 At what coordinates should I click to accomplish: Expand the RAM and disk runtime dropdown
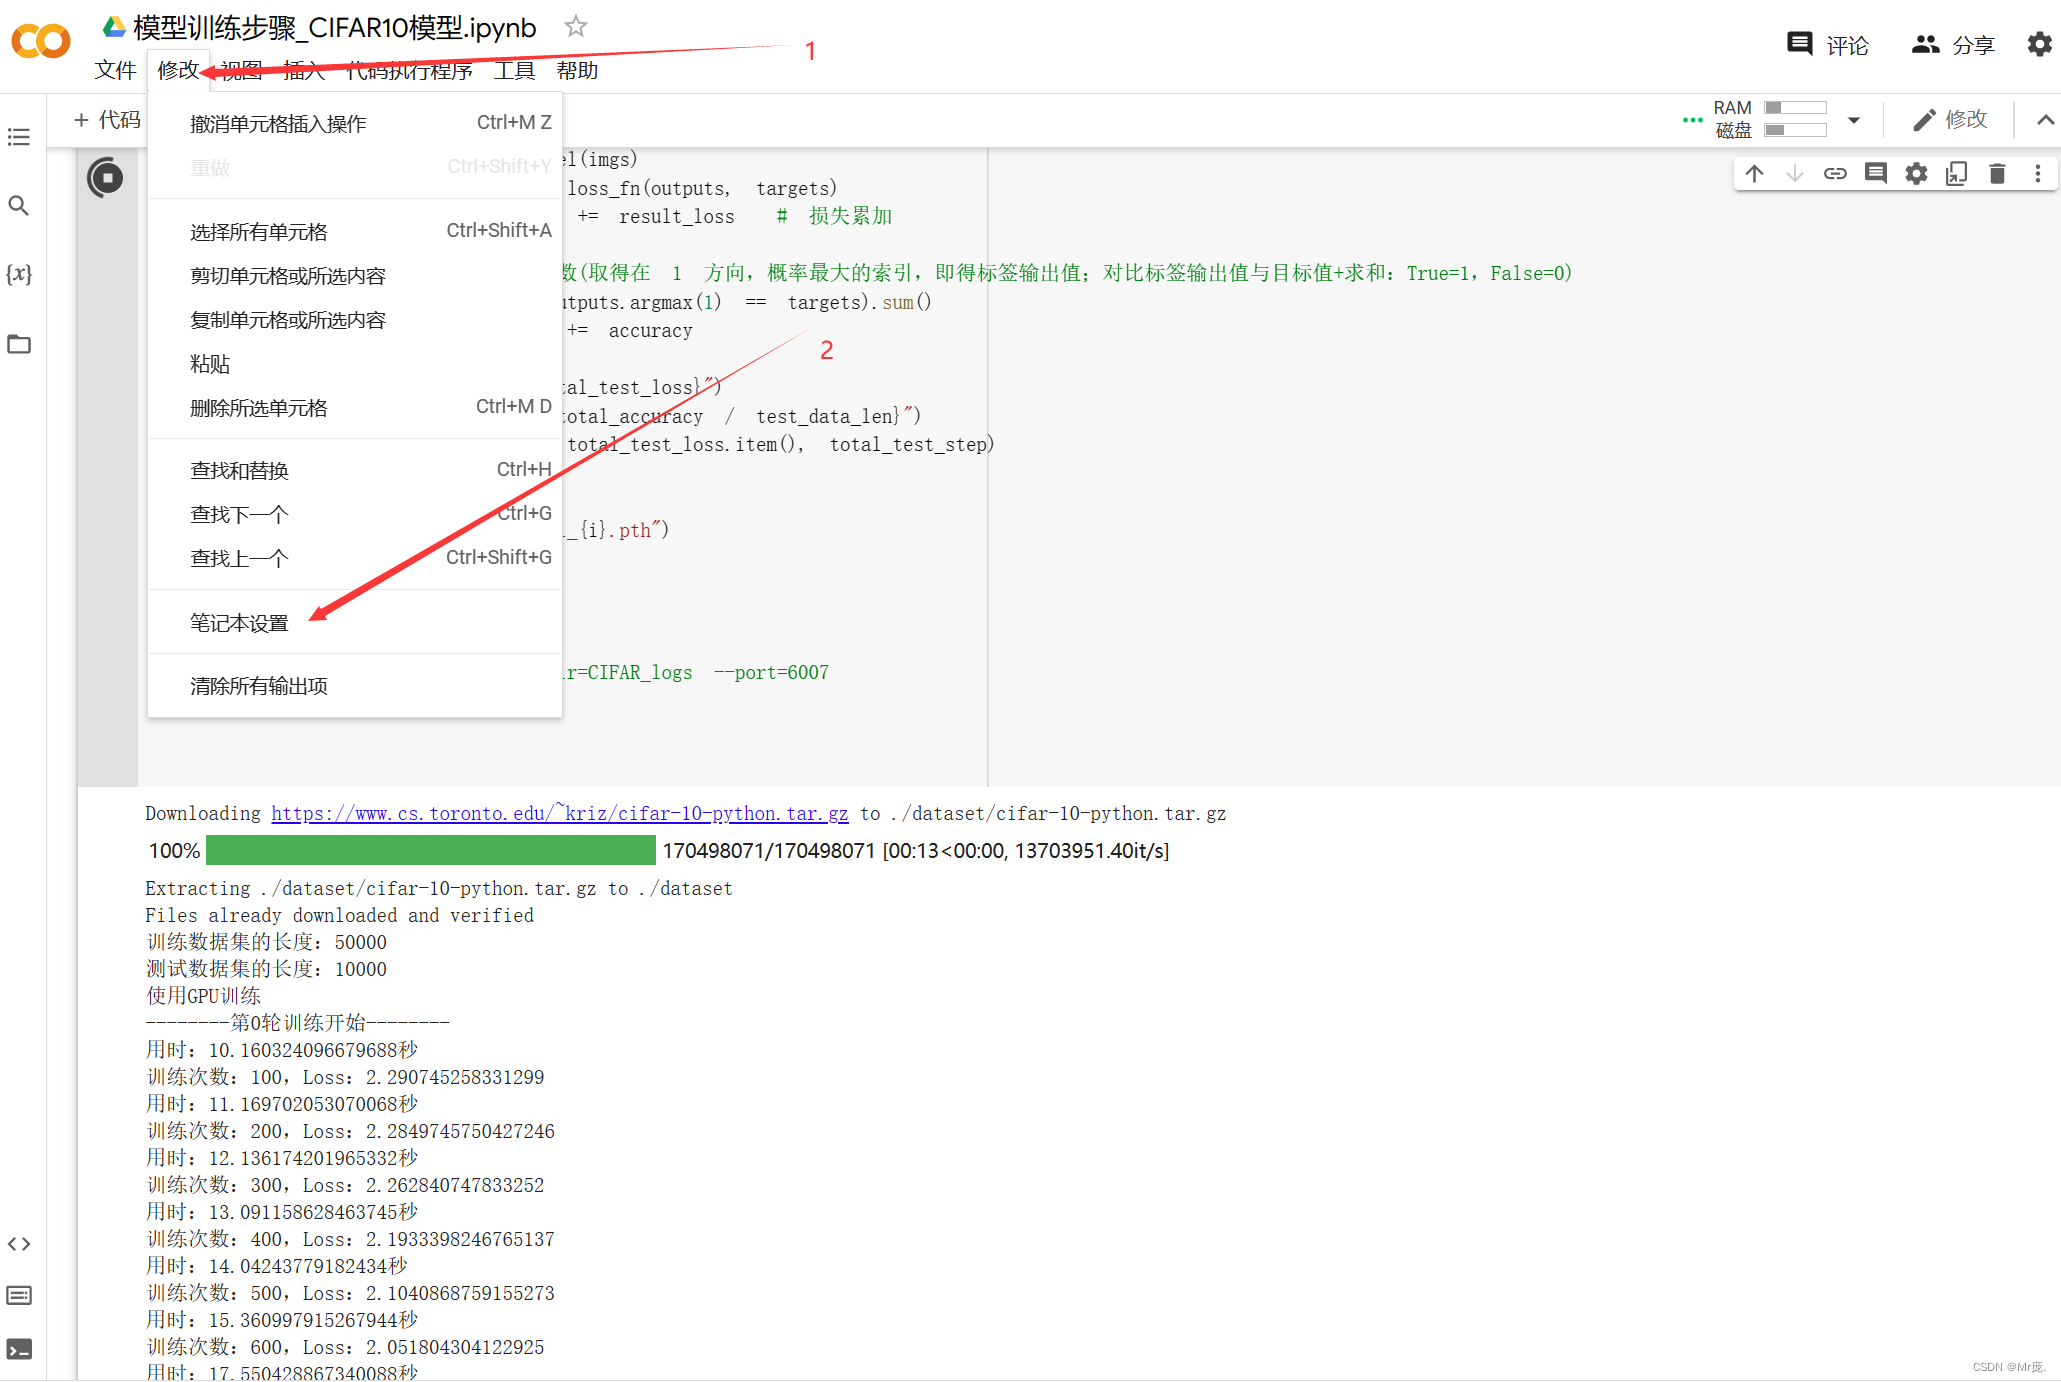pyautogui.click(x=1854, y=120)
